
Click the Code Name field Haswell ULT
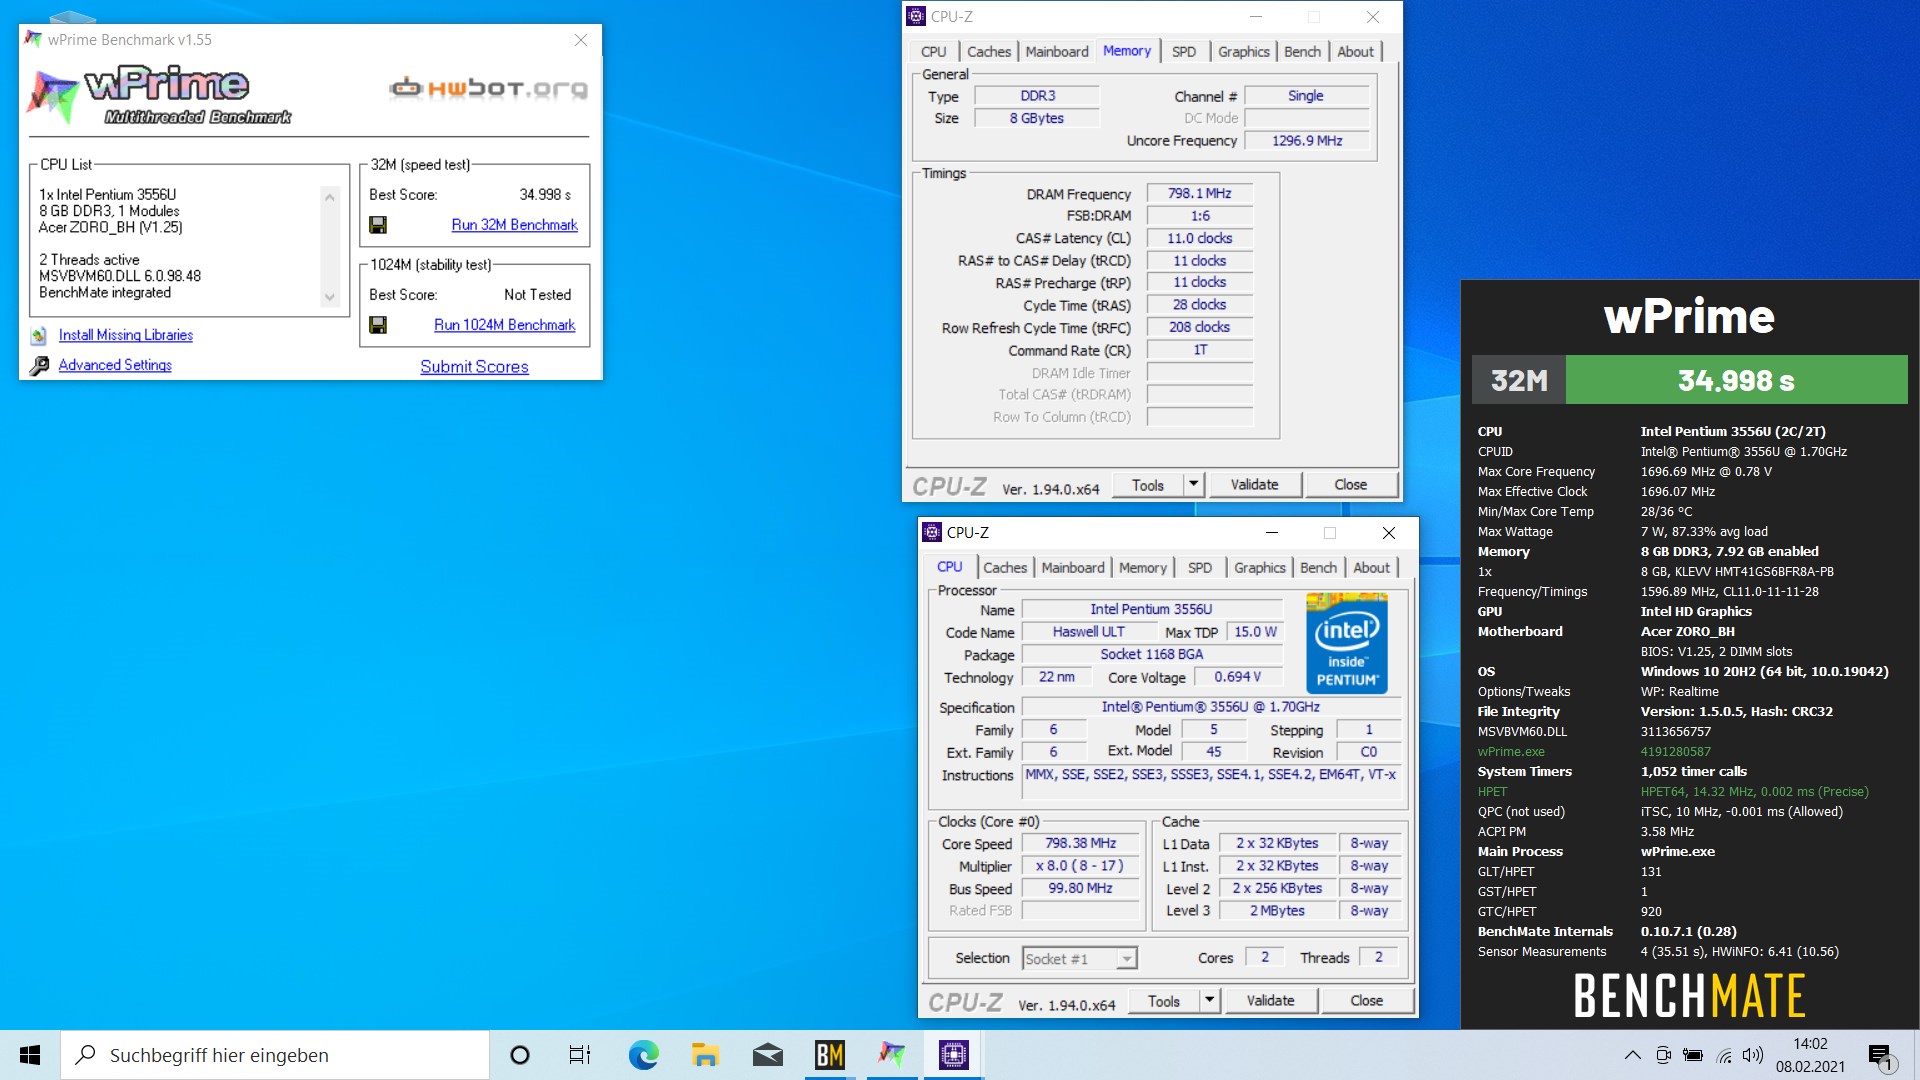(x=1088, y=632)
